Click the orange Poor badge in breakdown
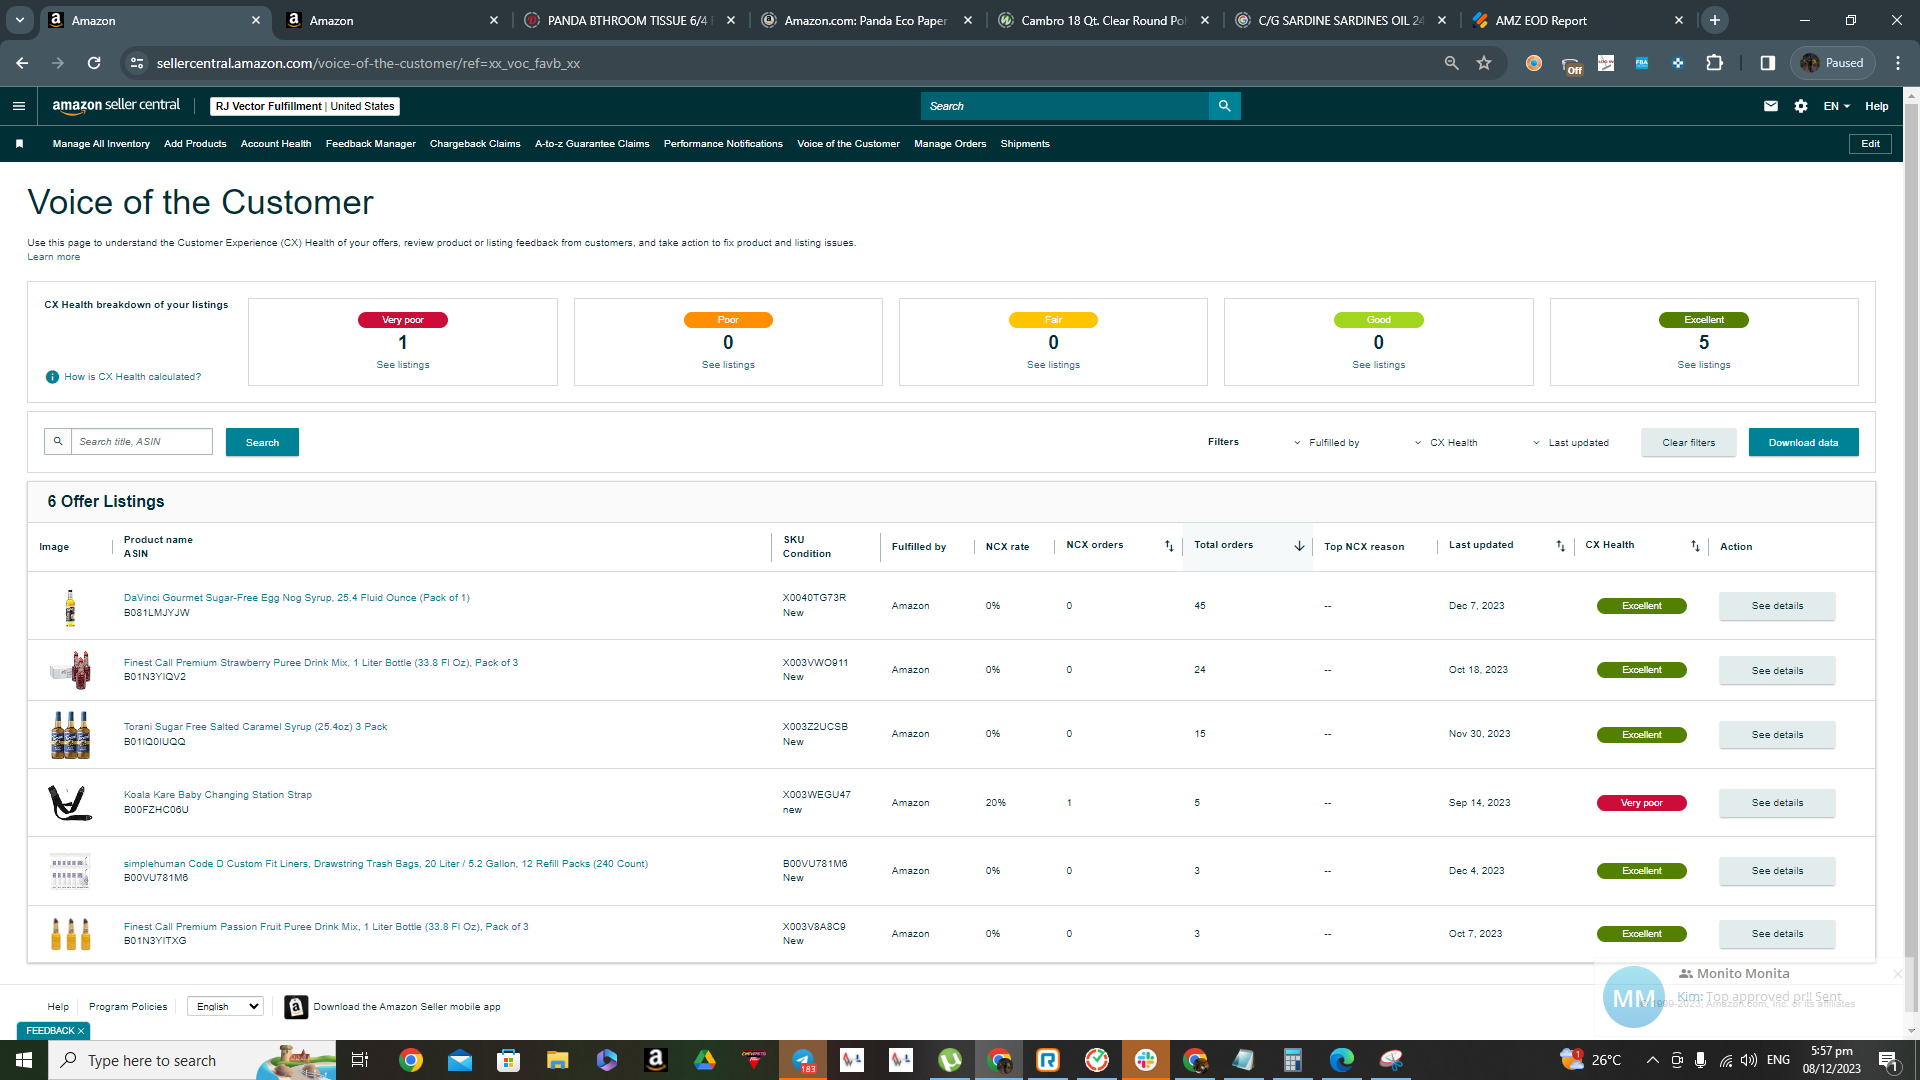 tap(728, 320)
